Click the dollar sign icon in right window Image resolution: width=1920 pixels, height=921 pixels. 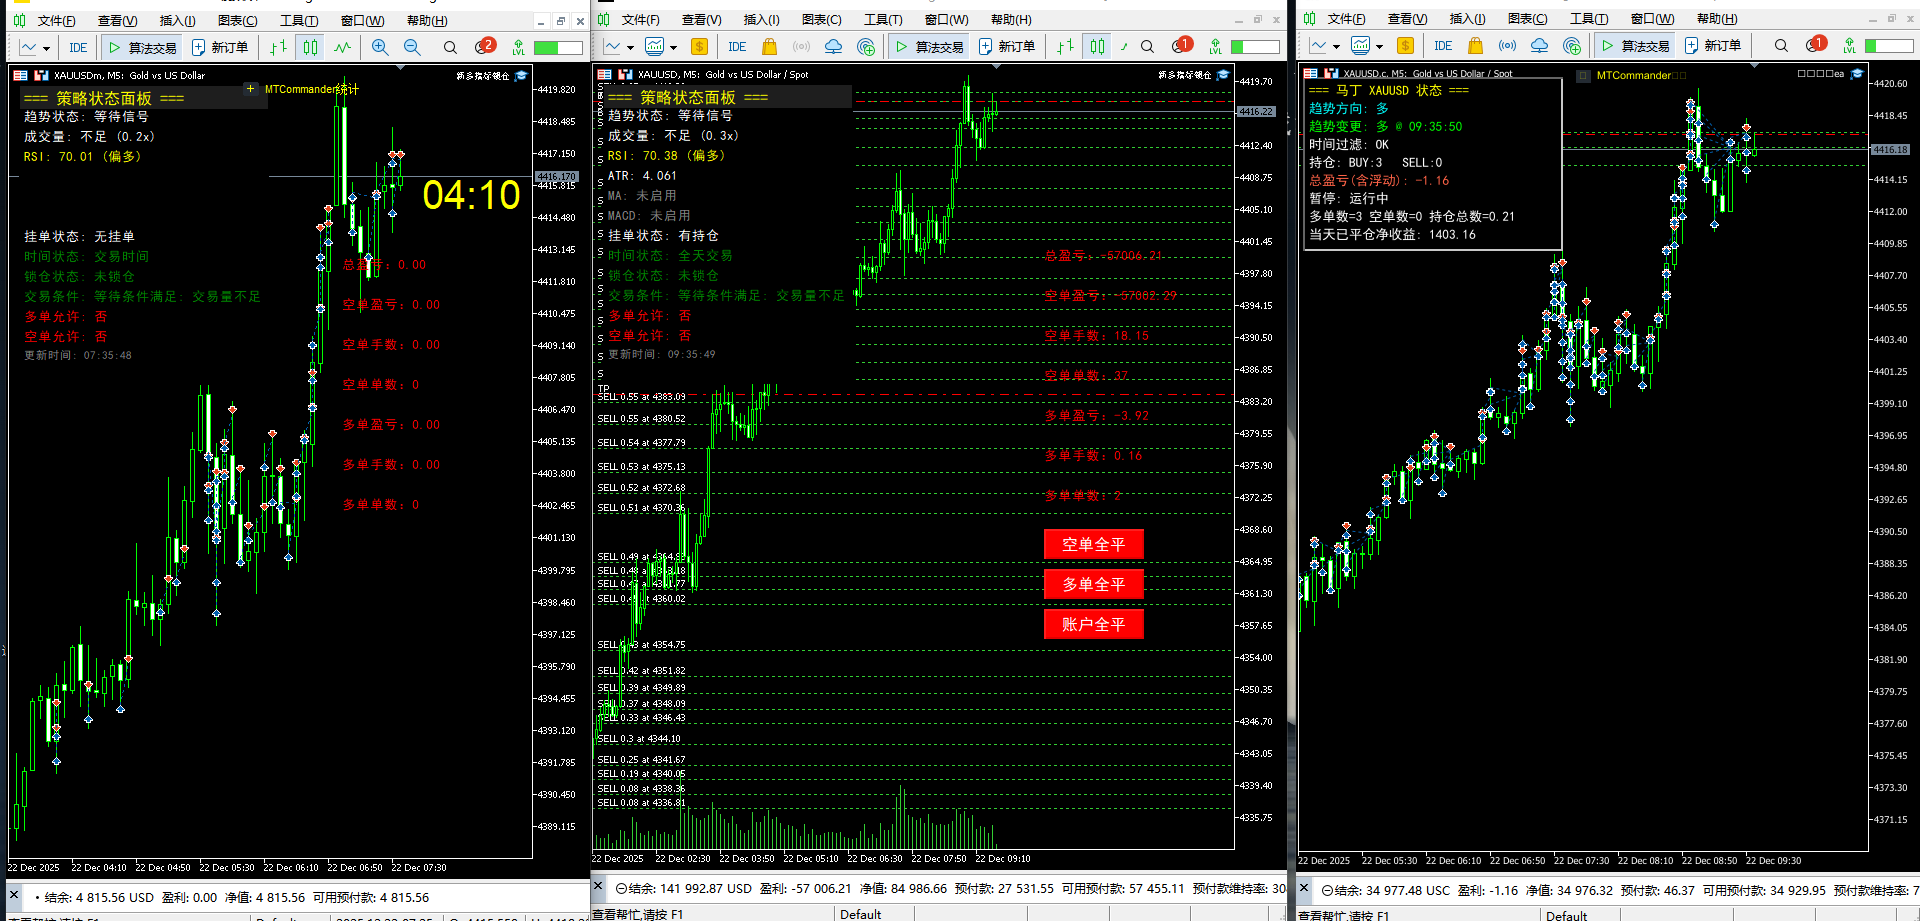(x=1406, y=46)
